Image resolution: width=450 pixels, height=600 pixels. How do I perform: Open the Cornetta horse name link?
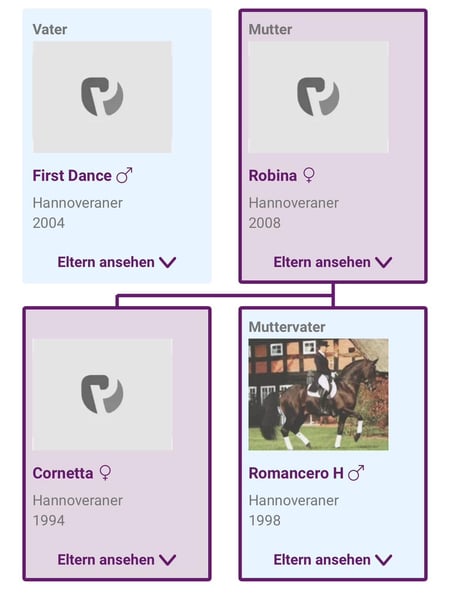coord(63,473)
